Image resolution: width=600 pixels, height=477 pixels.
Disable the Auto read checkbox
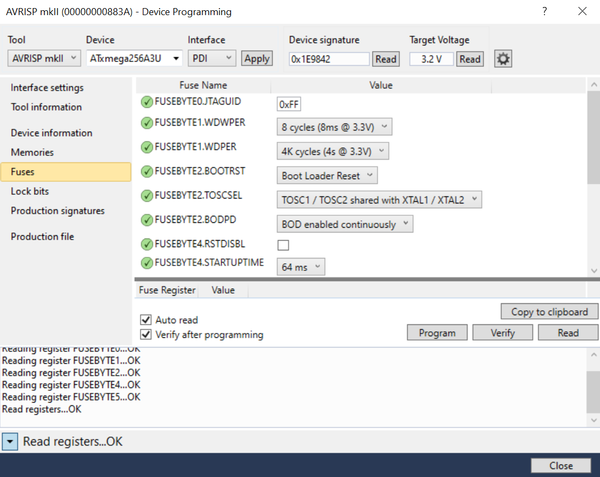(x=146, y=319)
